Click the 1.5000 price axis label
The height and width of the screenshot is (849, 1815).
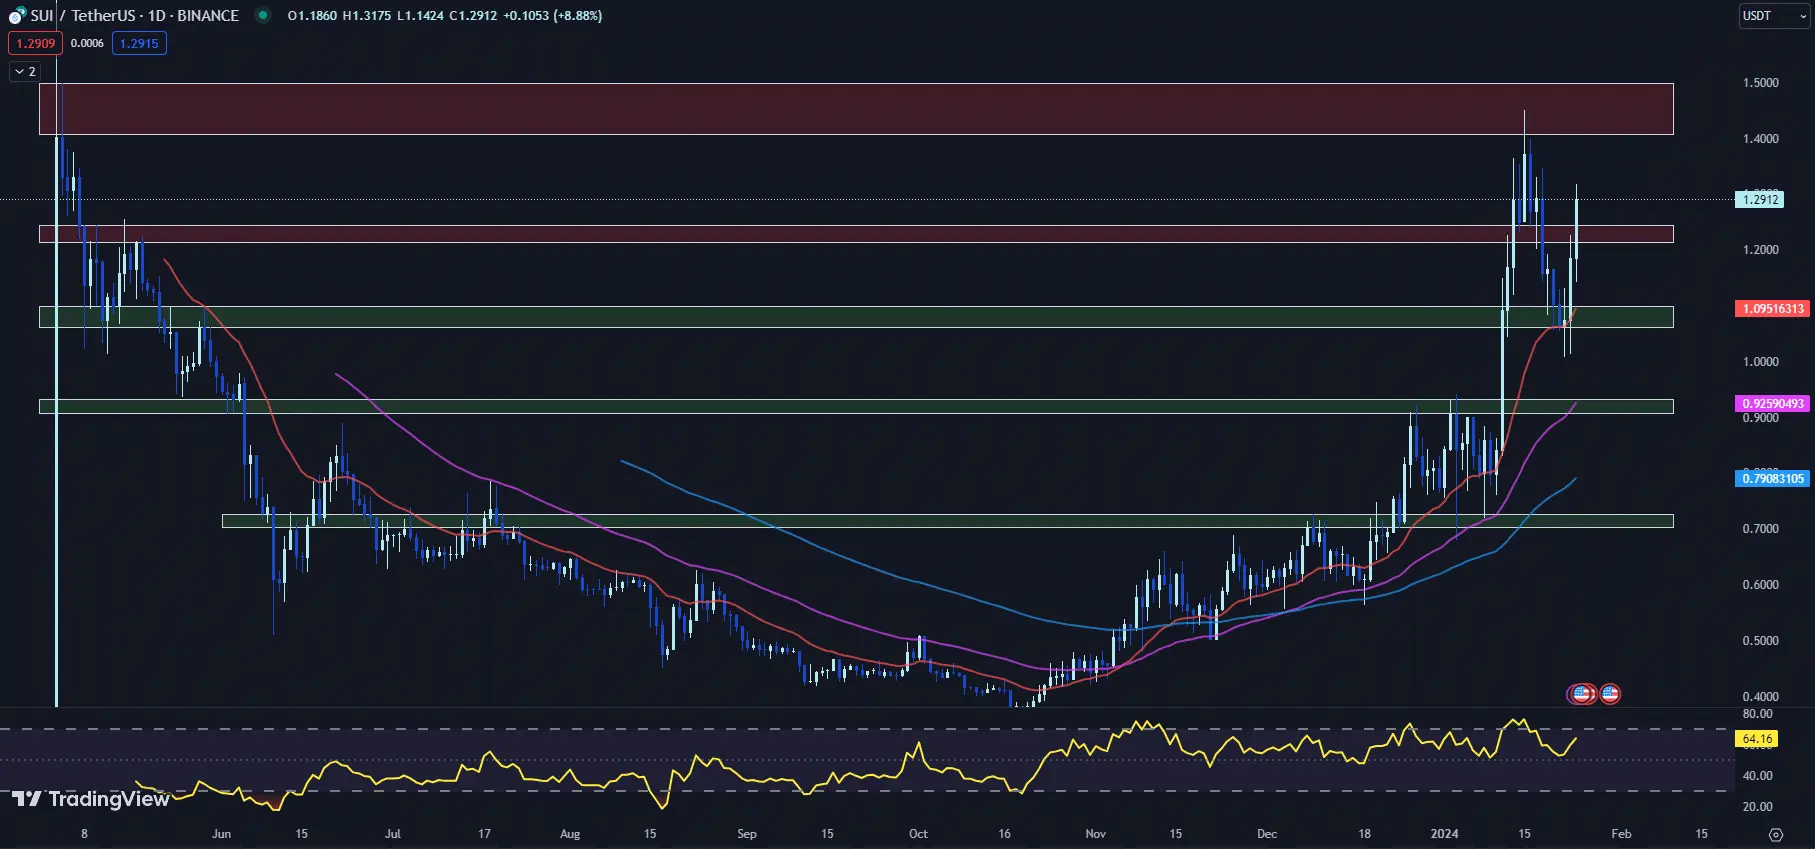click(1761, 83)
